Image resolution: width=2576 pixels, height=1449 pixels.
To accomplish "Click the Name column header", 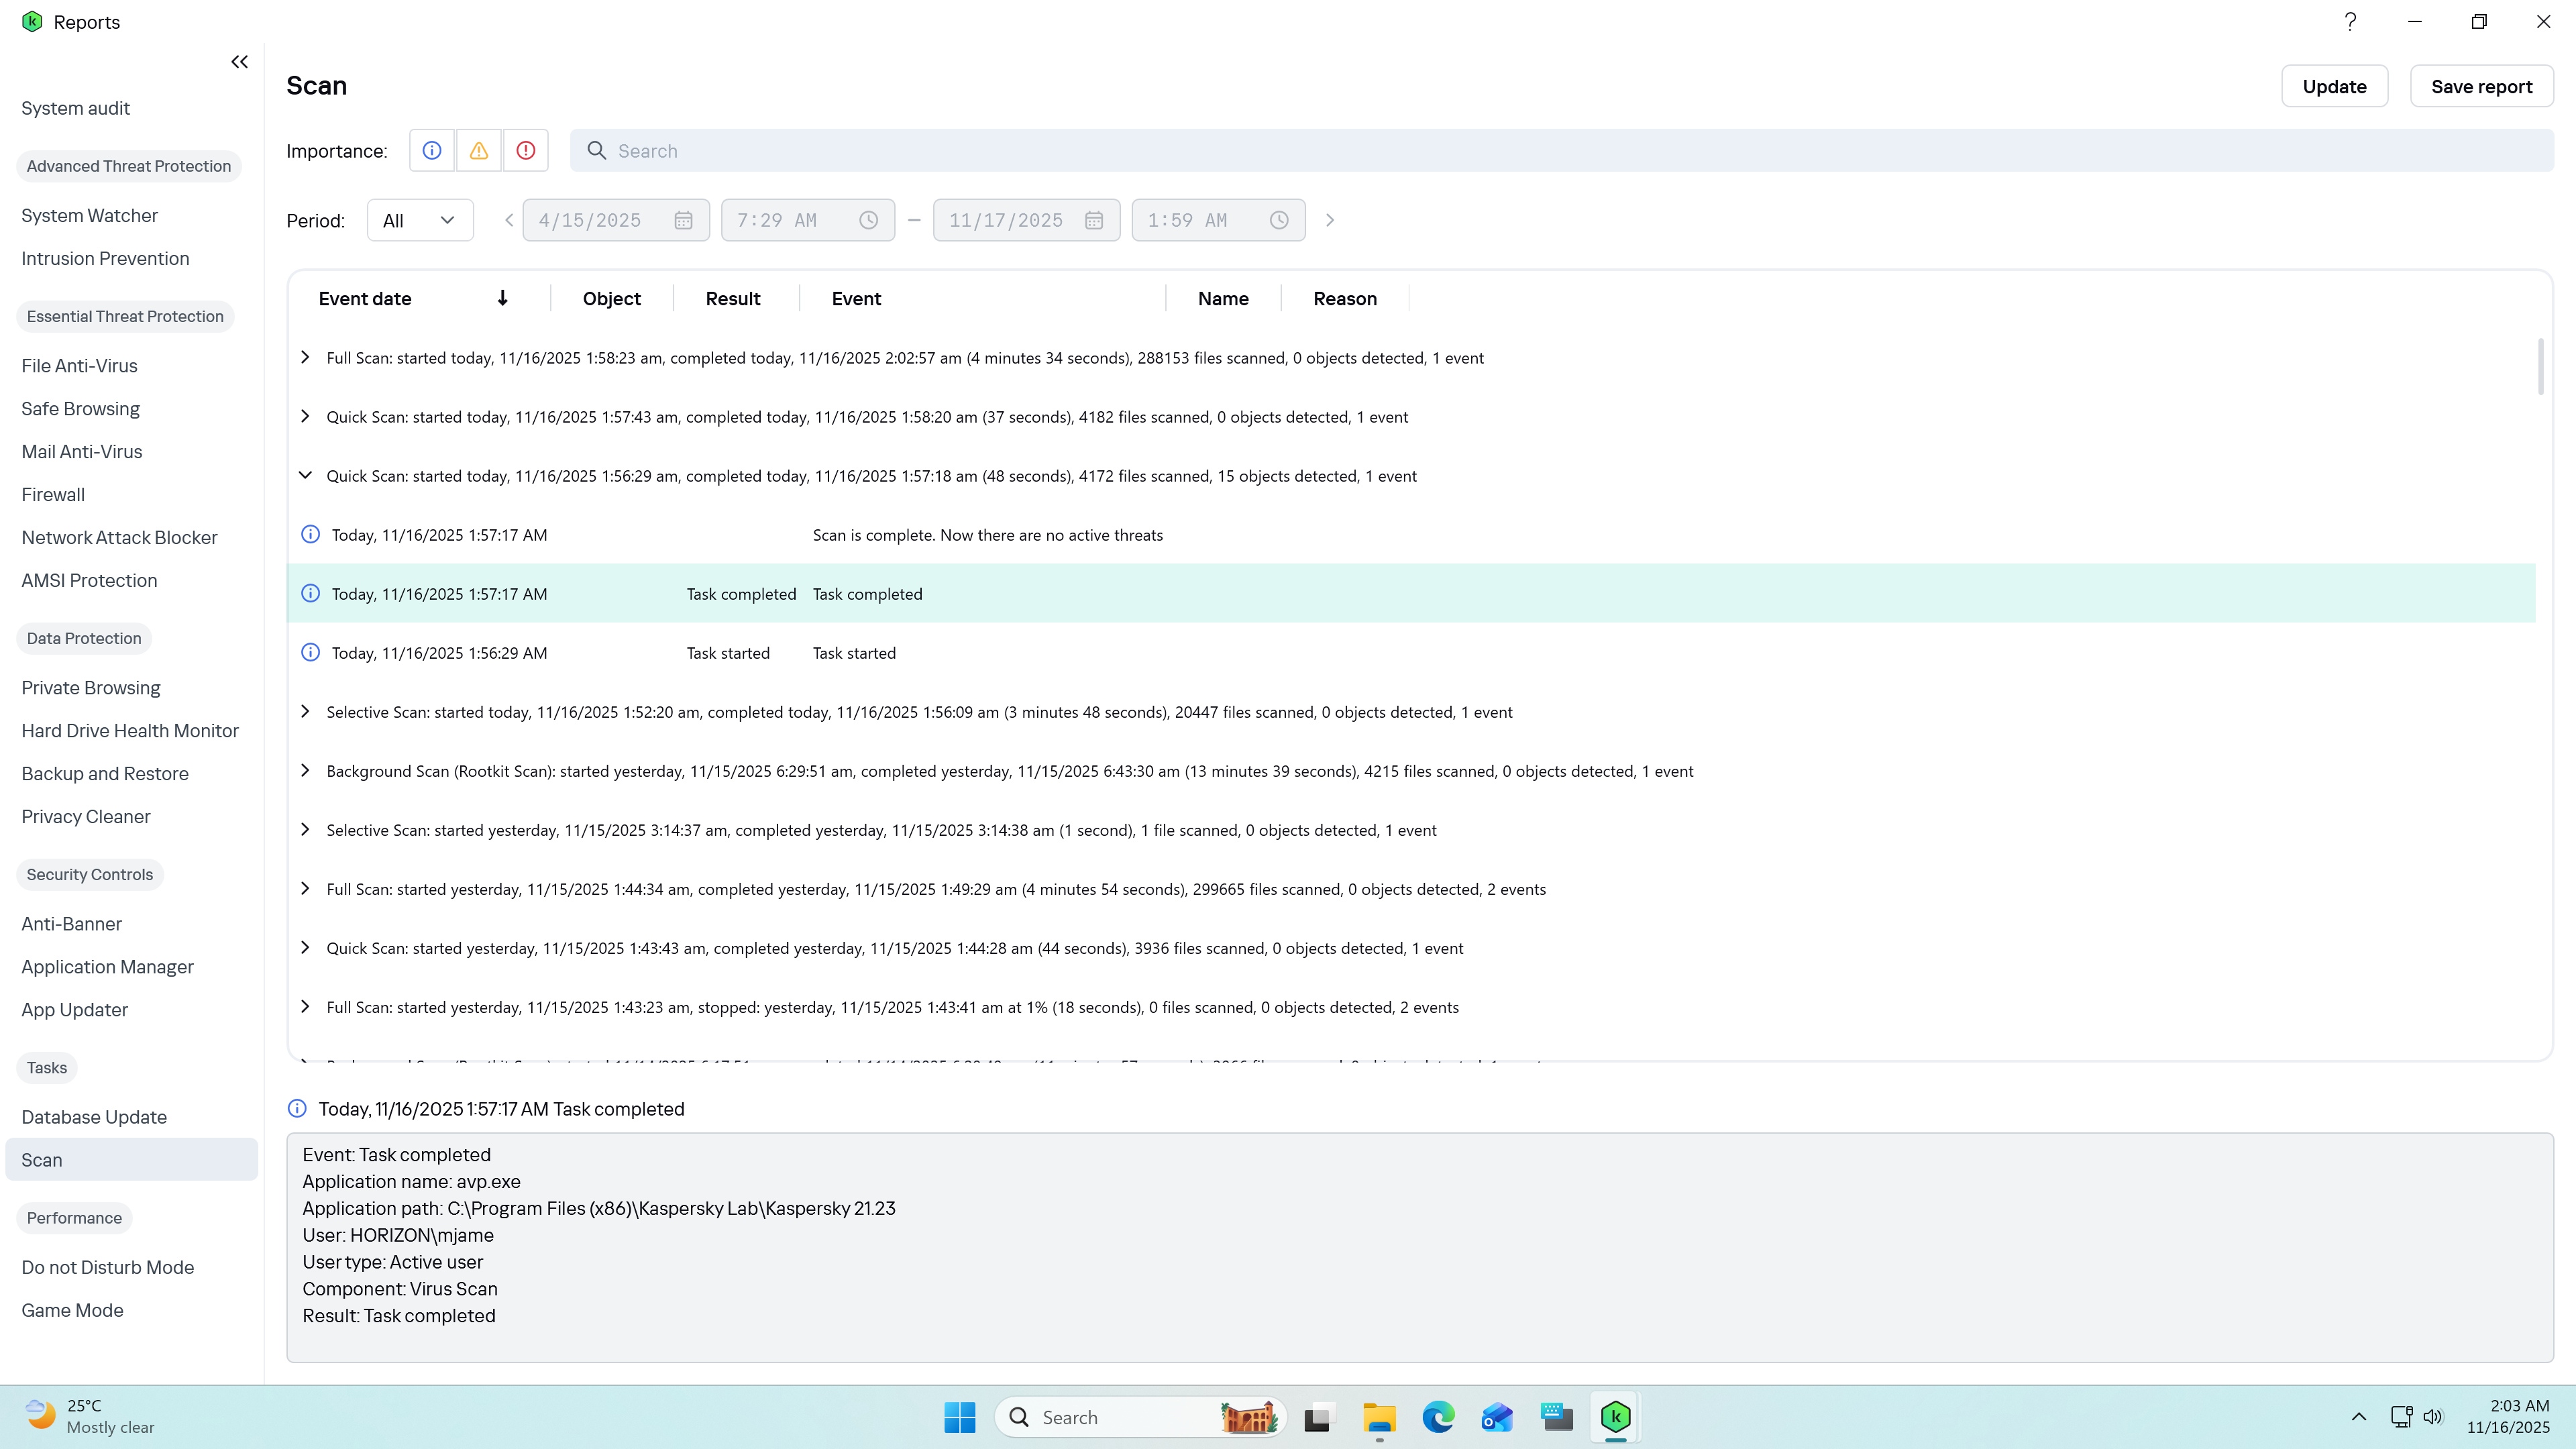I will [x=1223, y=298].
